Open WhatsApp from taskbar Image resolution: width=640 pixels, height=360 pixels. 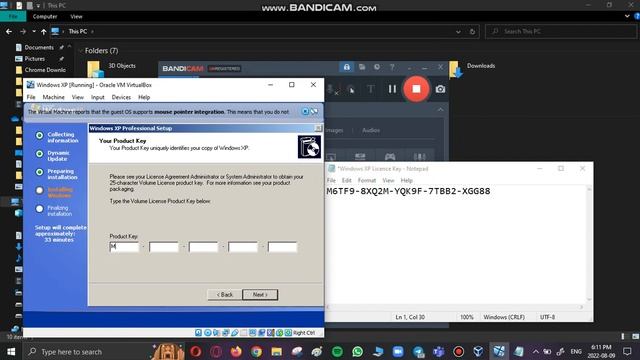pyautogui.click(x=357, y=351)
